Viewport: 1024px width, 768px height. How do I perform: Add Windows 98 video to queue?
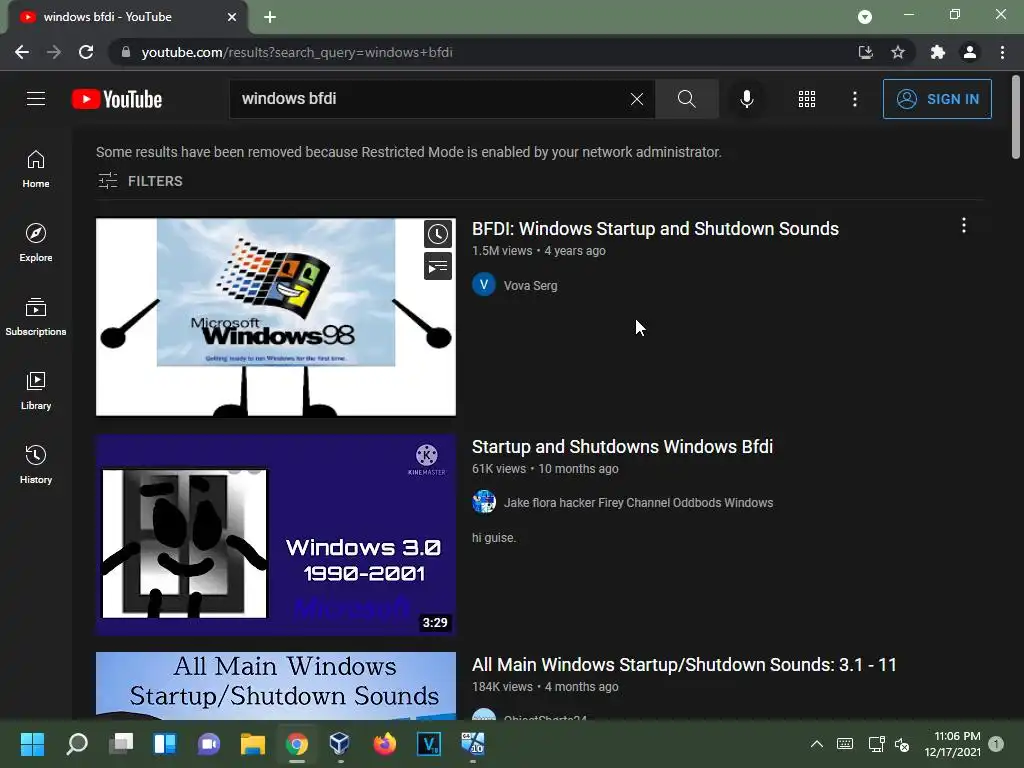point(438,266)
